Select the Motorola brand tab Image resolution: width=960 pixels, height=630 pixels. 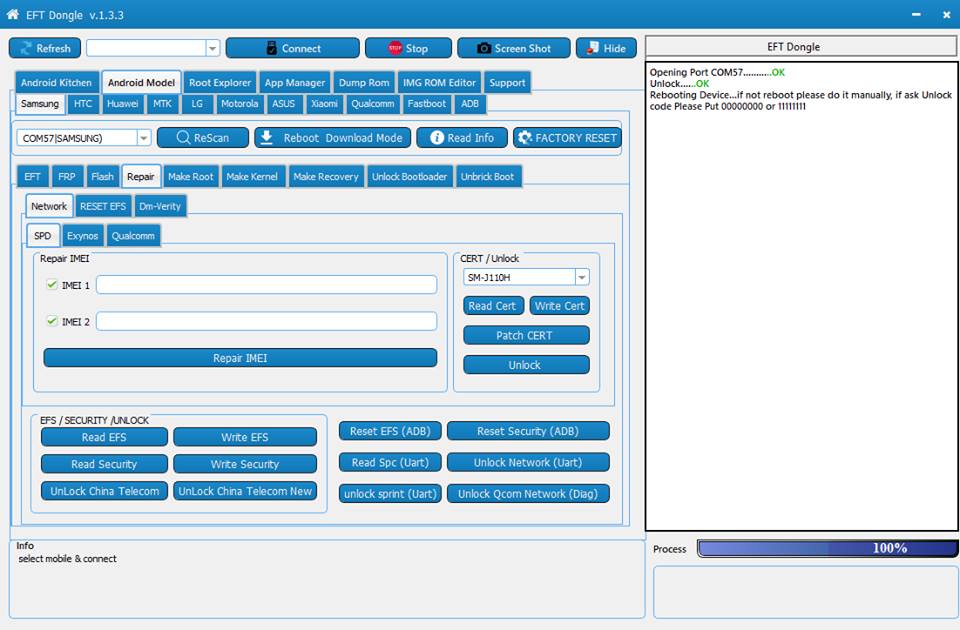click(239, 103)
